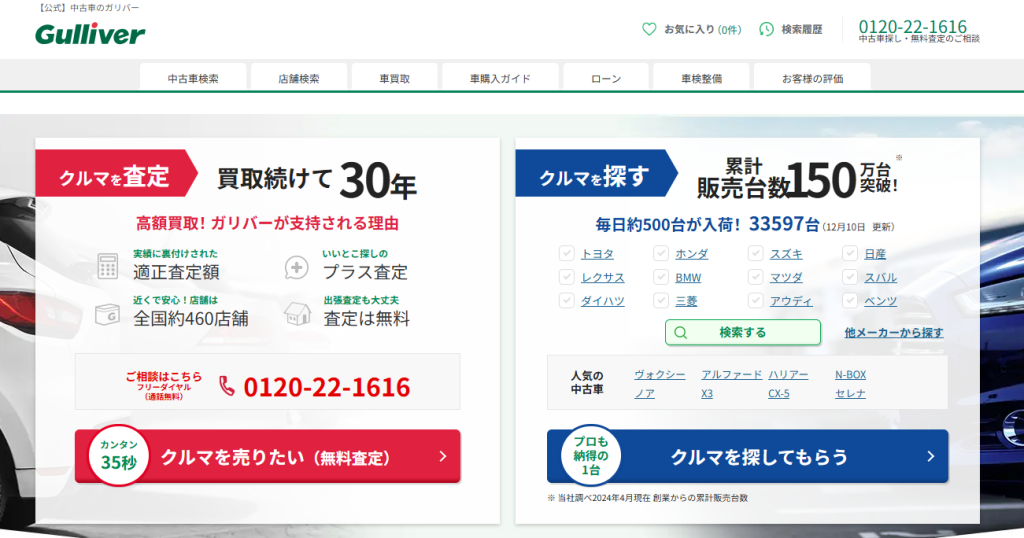This screenshot has height=538, width=1024.
Task: Tick the BMW maker checkbox
Action: click(x=661, y=278)
